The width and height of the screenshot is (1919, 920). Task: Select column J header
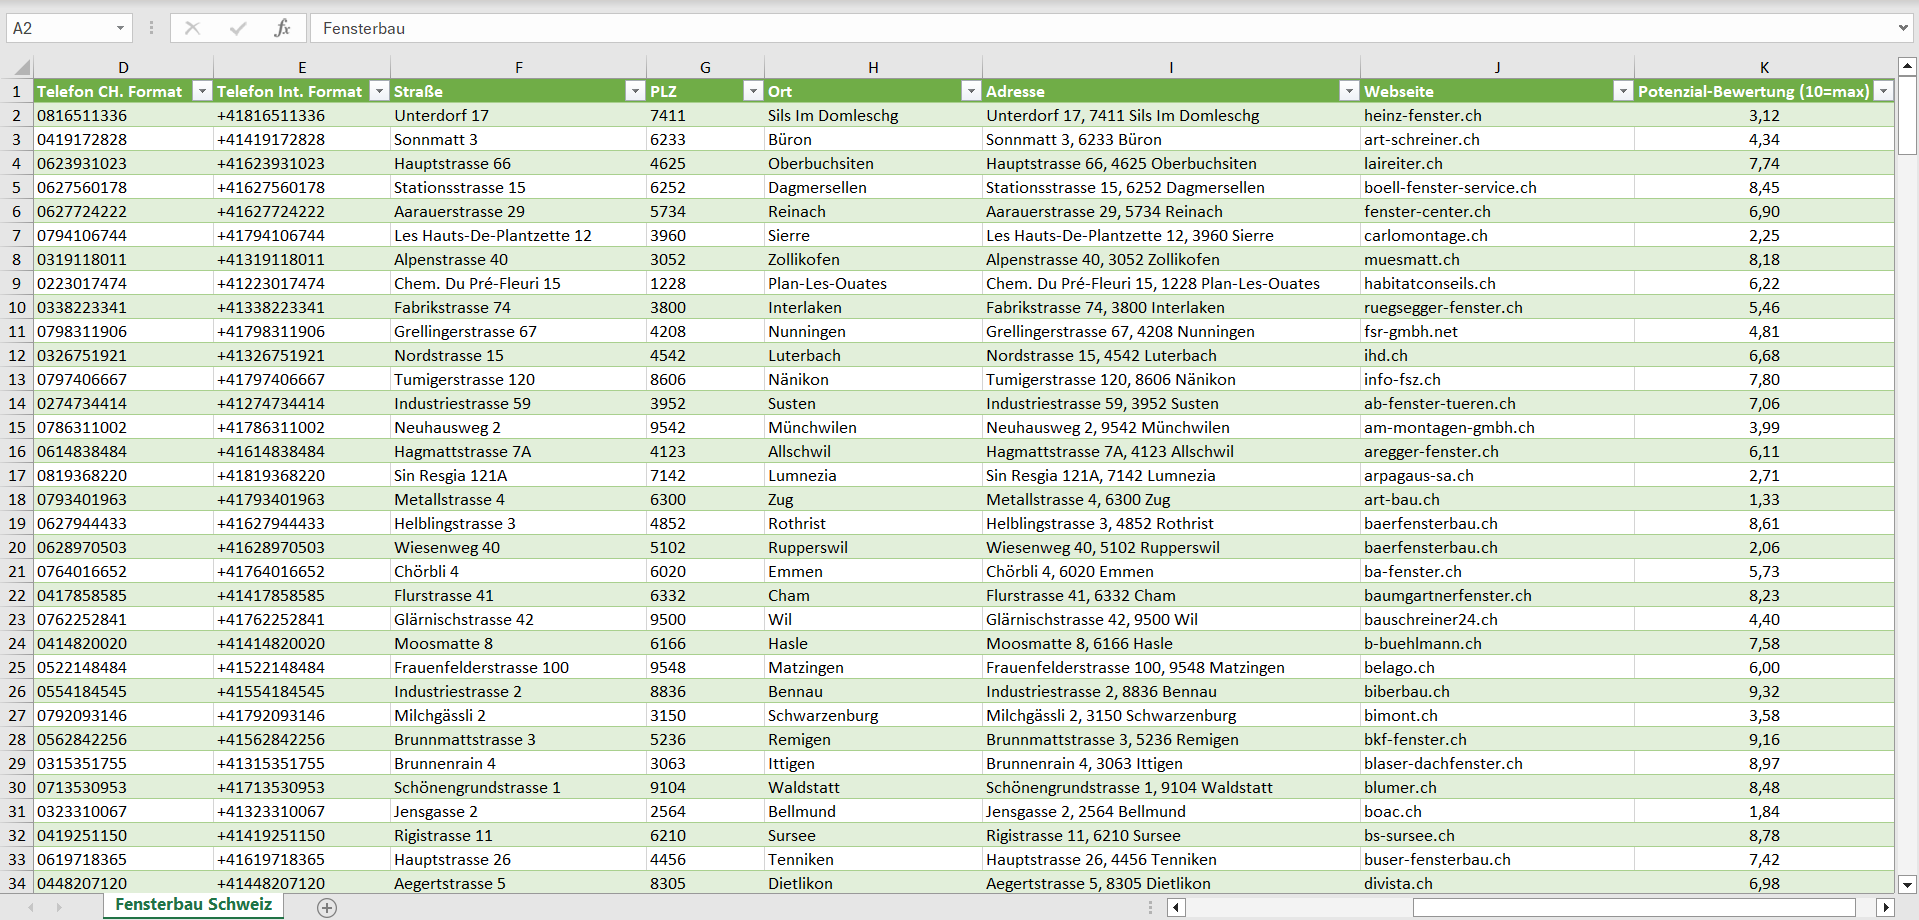coord(1497,67)
